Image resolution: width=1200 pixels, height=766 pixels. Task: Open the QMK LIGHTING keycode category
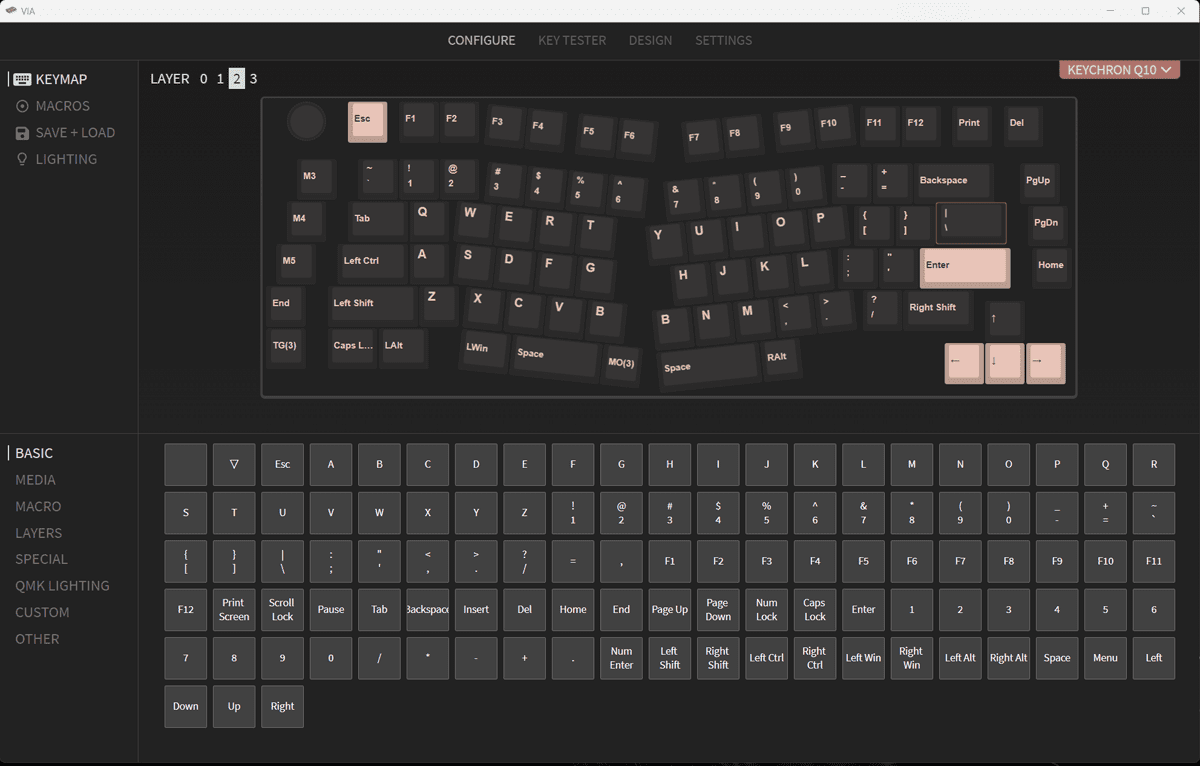click(x=62, y=586)
